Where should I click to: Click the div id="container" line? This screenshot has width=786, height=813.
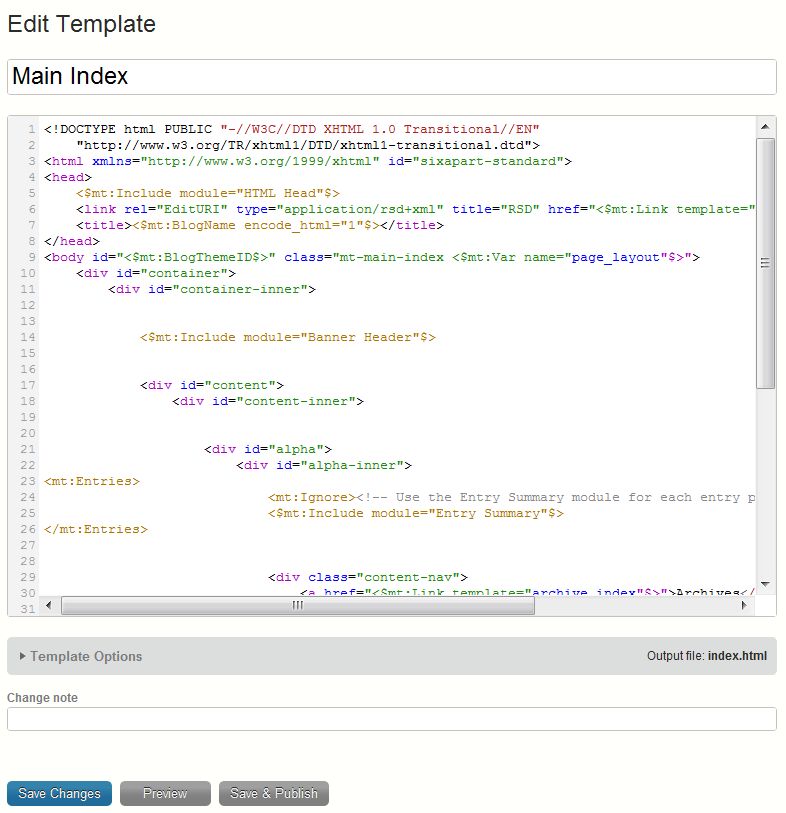click(156, 273)
